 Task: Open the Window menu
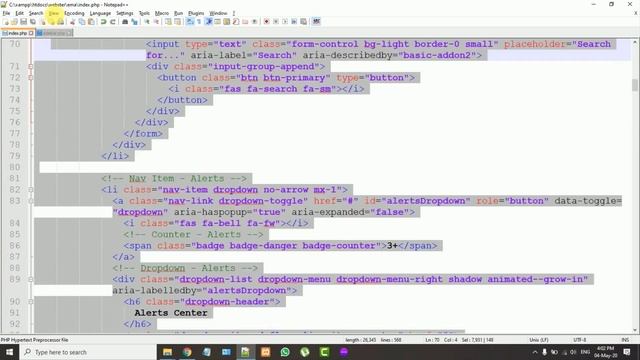point(218,13)
